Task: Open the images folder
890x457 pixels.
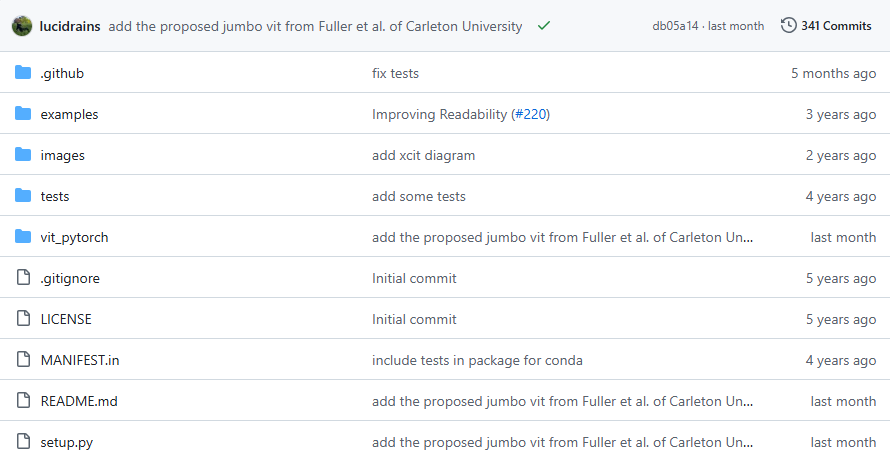Action: pyautogui.click(x=62, y=155)
